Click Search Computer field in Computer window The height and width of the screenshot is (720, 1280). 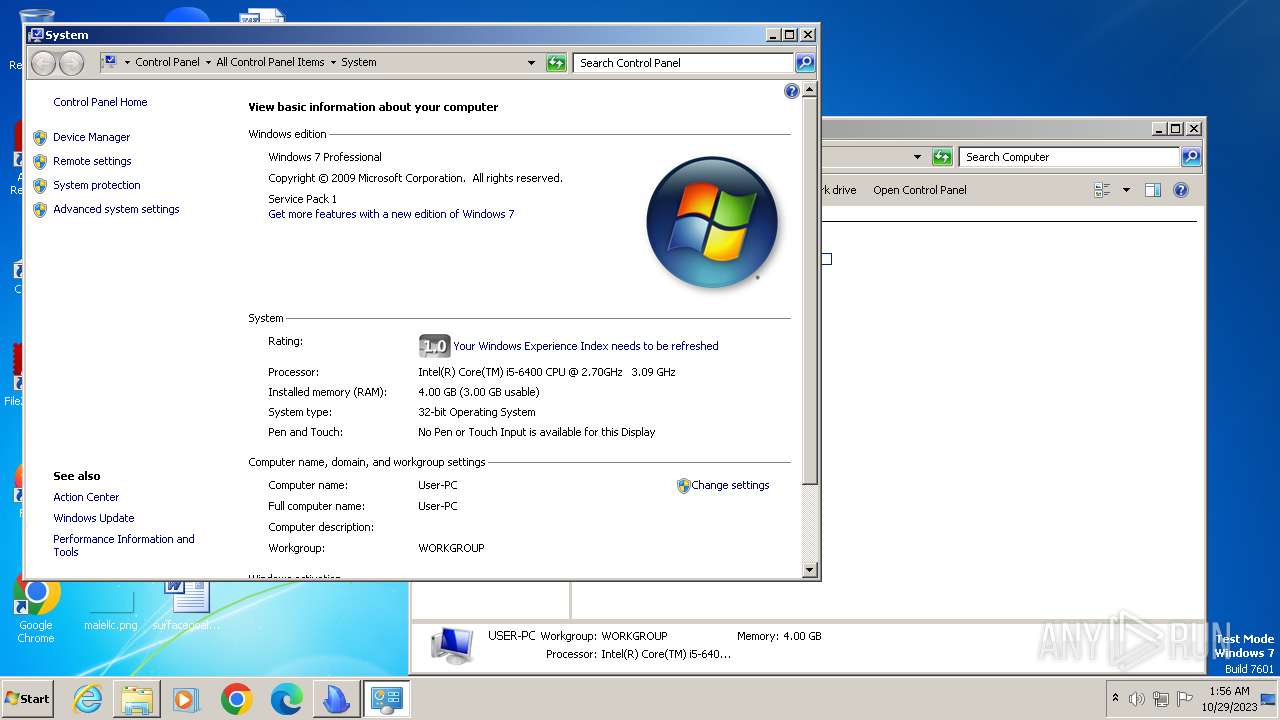pyautogui.click(x=1069, y=157)
